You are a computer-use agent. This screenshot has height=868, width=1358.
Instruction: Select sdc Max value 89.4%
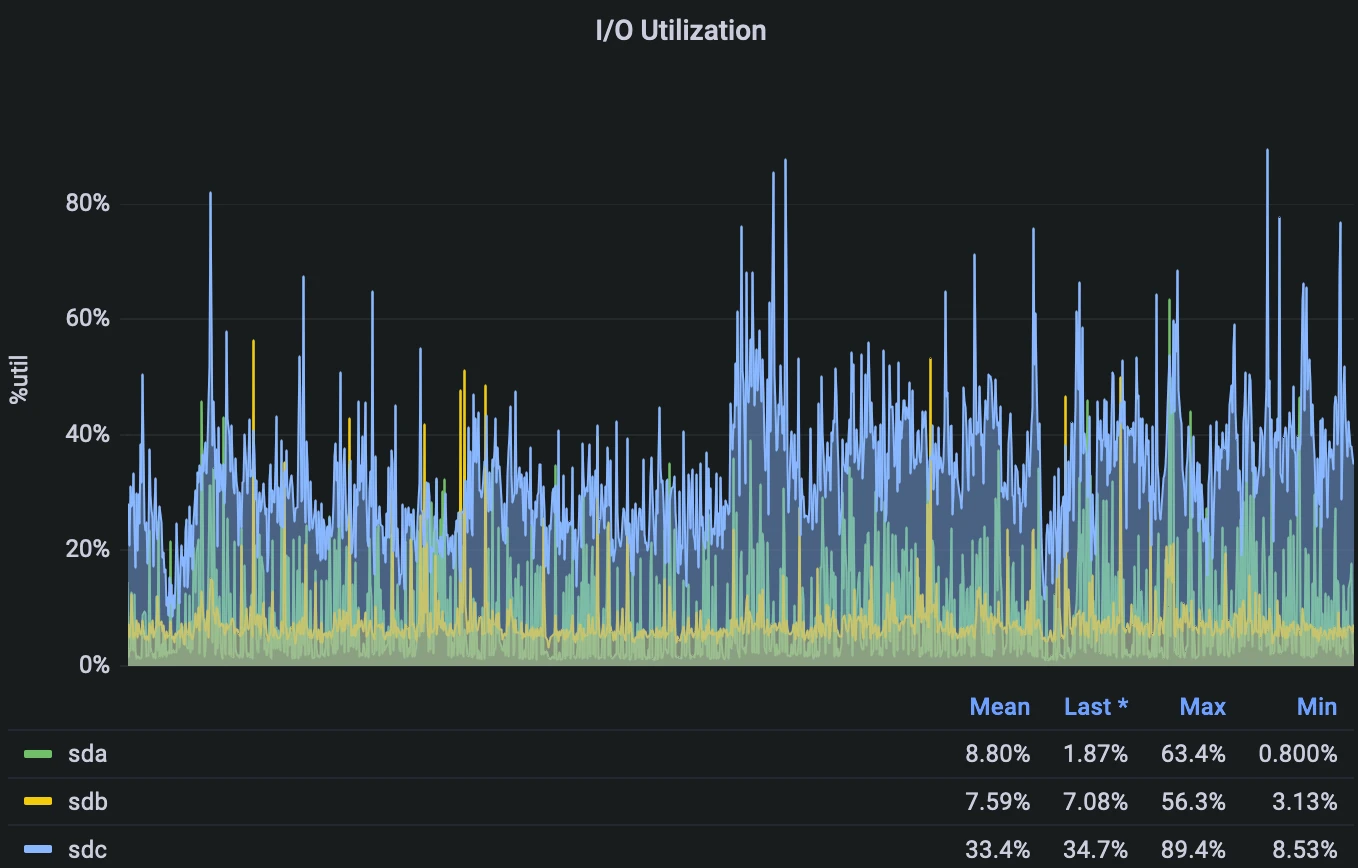pyautogui.click(x=1192, y=850)
